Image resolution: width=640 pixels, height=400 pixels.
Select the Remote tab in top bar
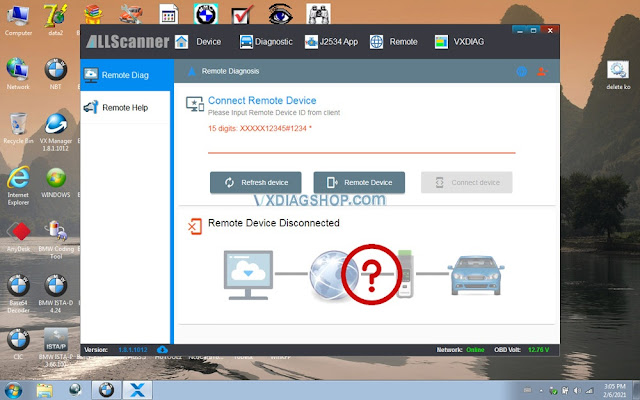(x=393, y=42)
